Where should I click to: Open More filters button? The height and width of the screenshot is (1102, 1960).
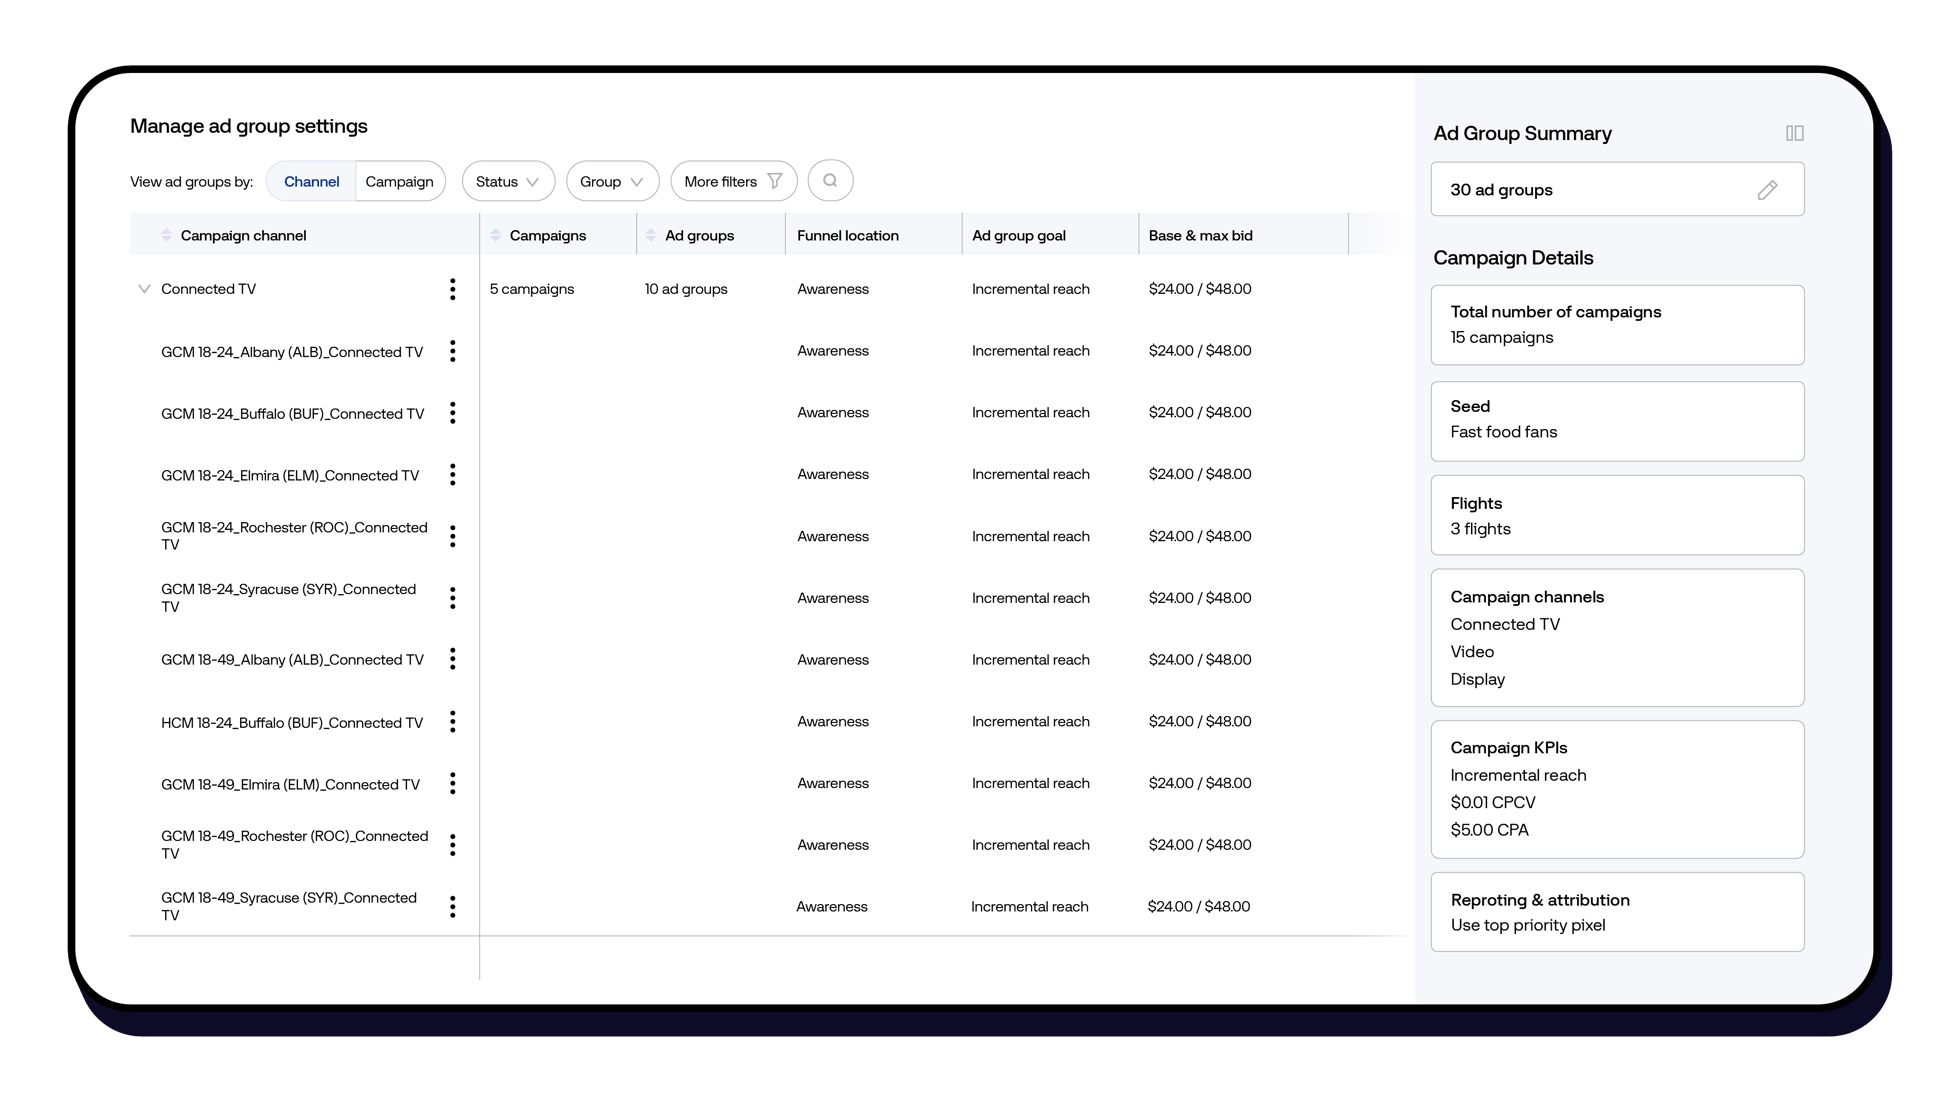[x=733, y=182]
